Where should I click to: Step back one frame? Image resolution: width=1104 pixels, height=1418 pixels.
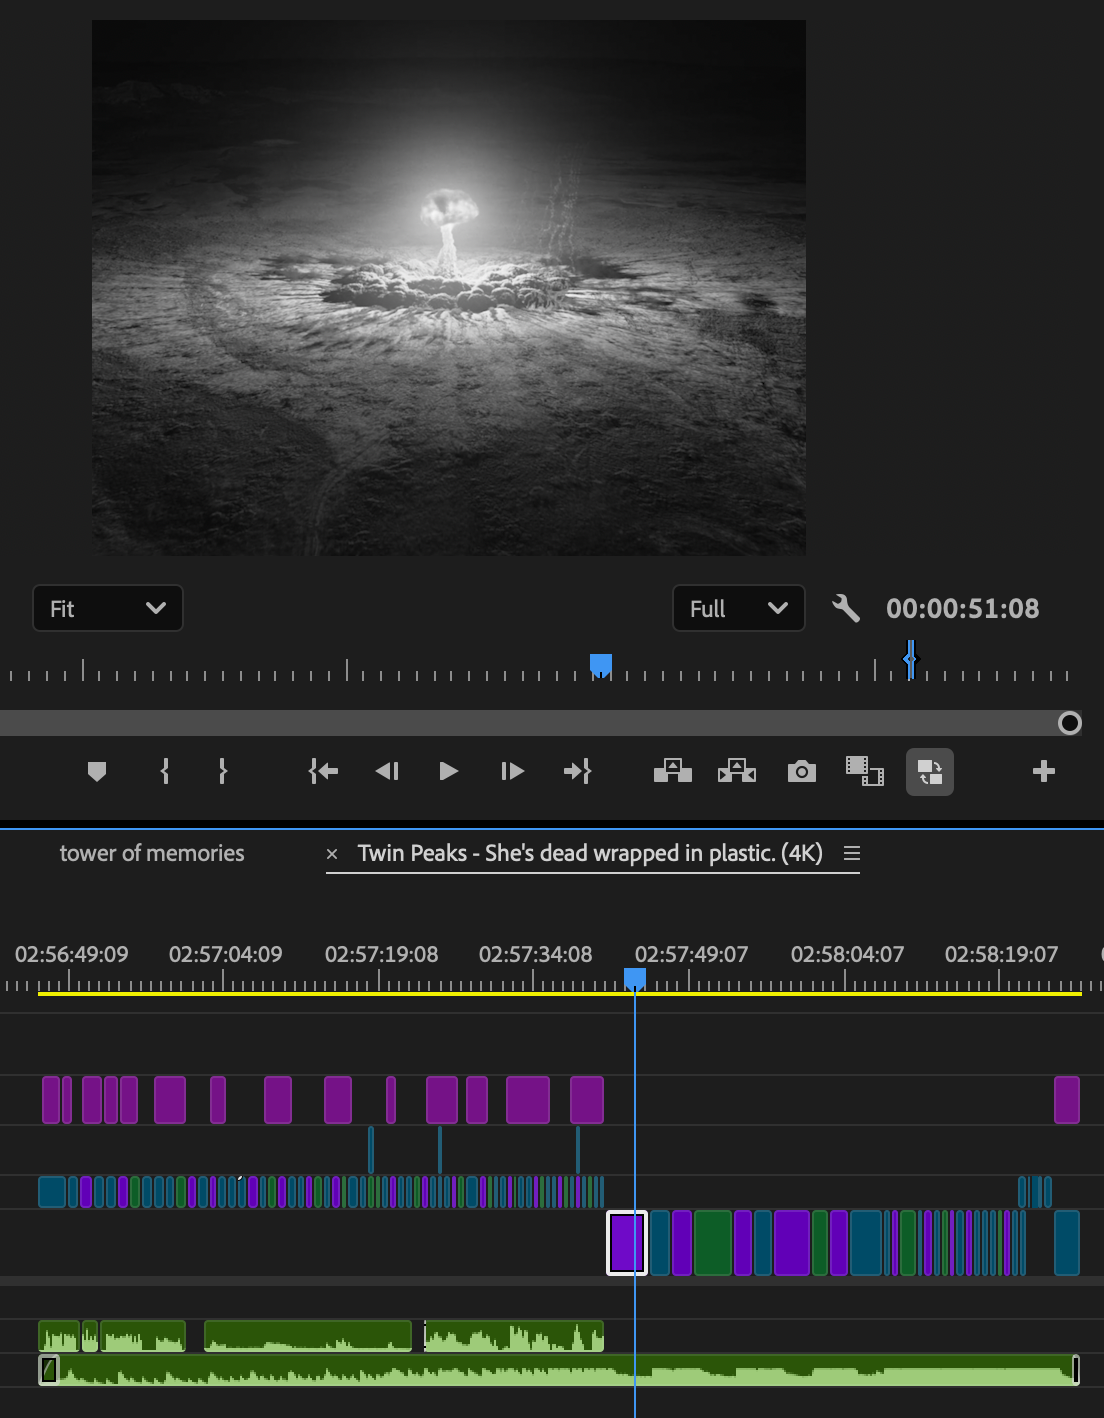(387, 771)
